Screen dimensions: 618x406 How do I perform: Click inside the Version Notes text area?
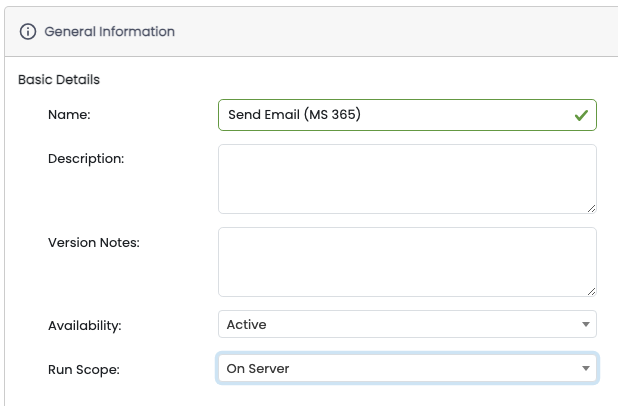(x=406, y=261)
